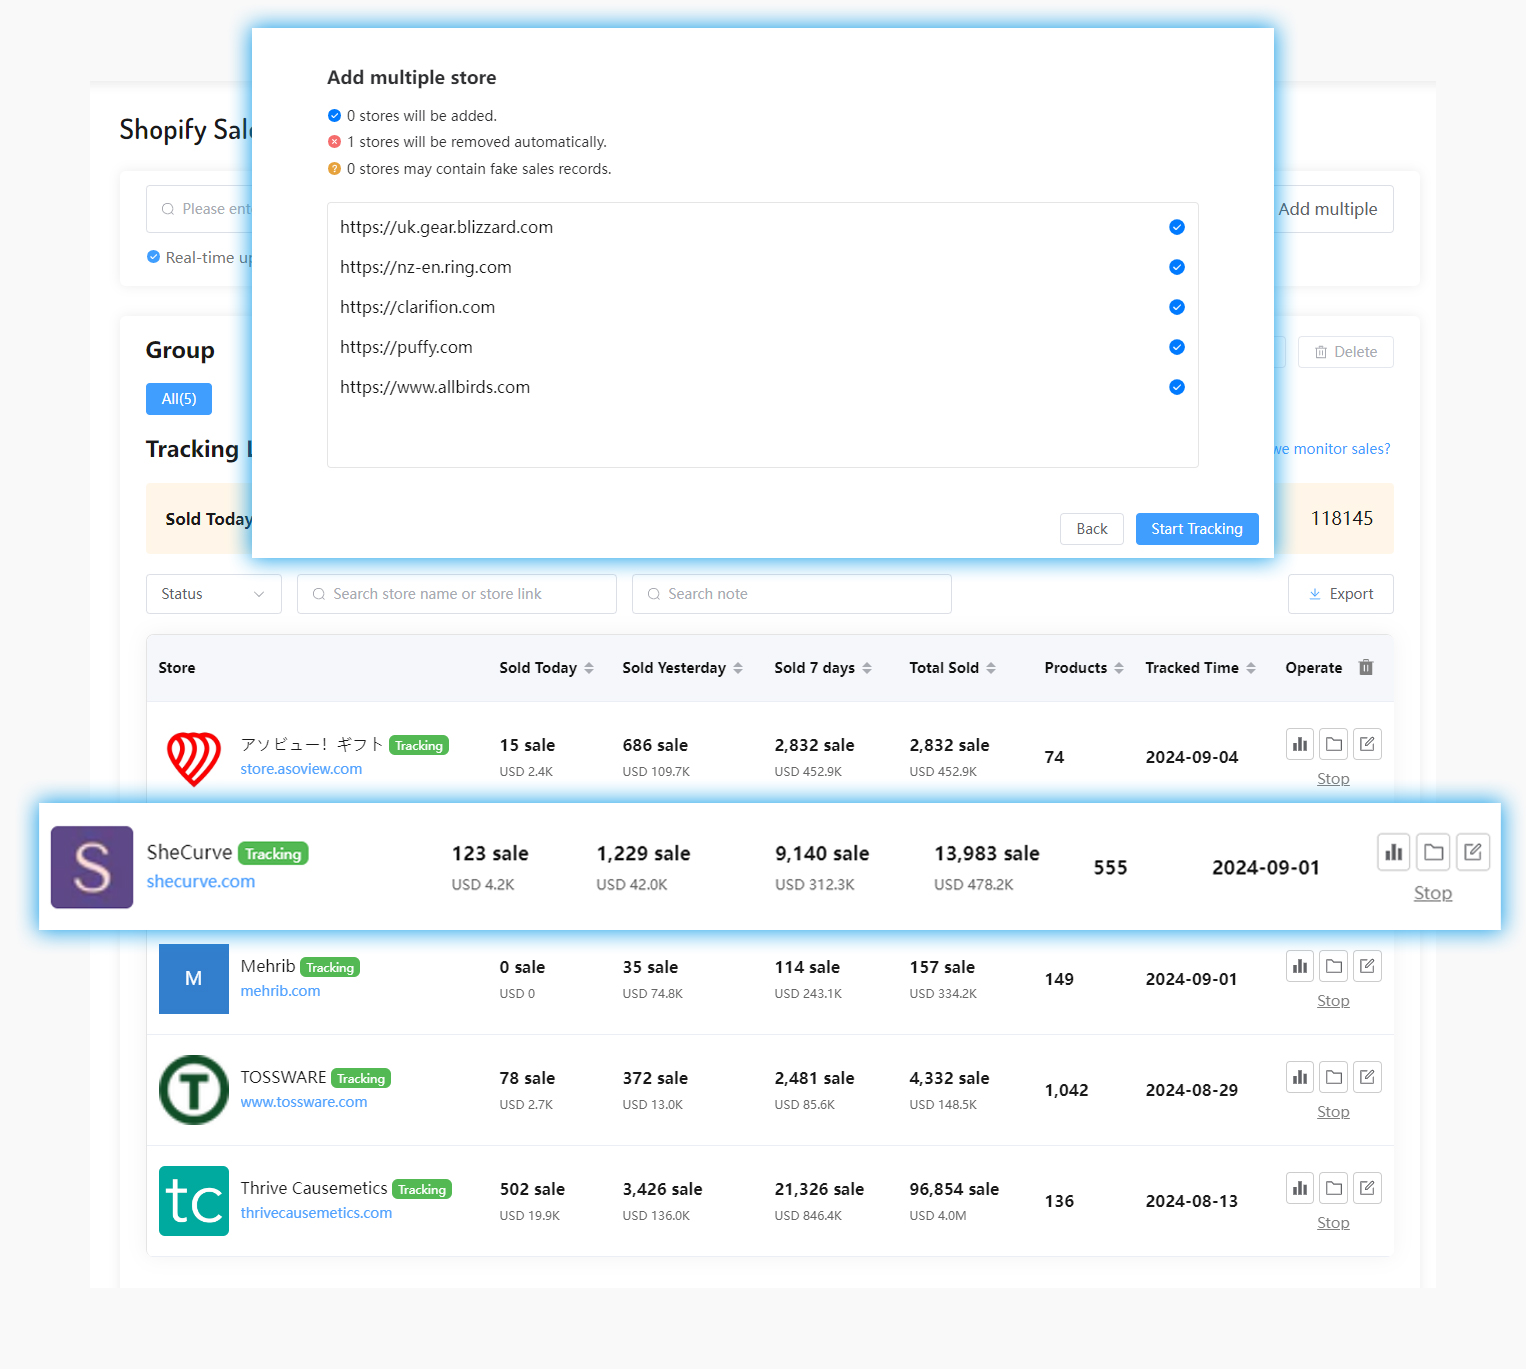Viewport: 1526px width, 1369px height.
Task: Click the folder icon for TOSSWARE row
Action: [x=1333, y=1077]
